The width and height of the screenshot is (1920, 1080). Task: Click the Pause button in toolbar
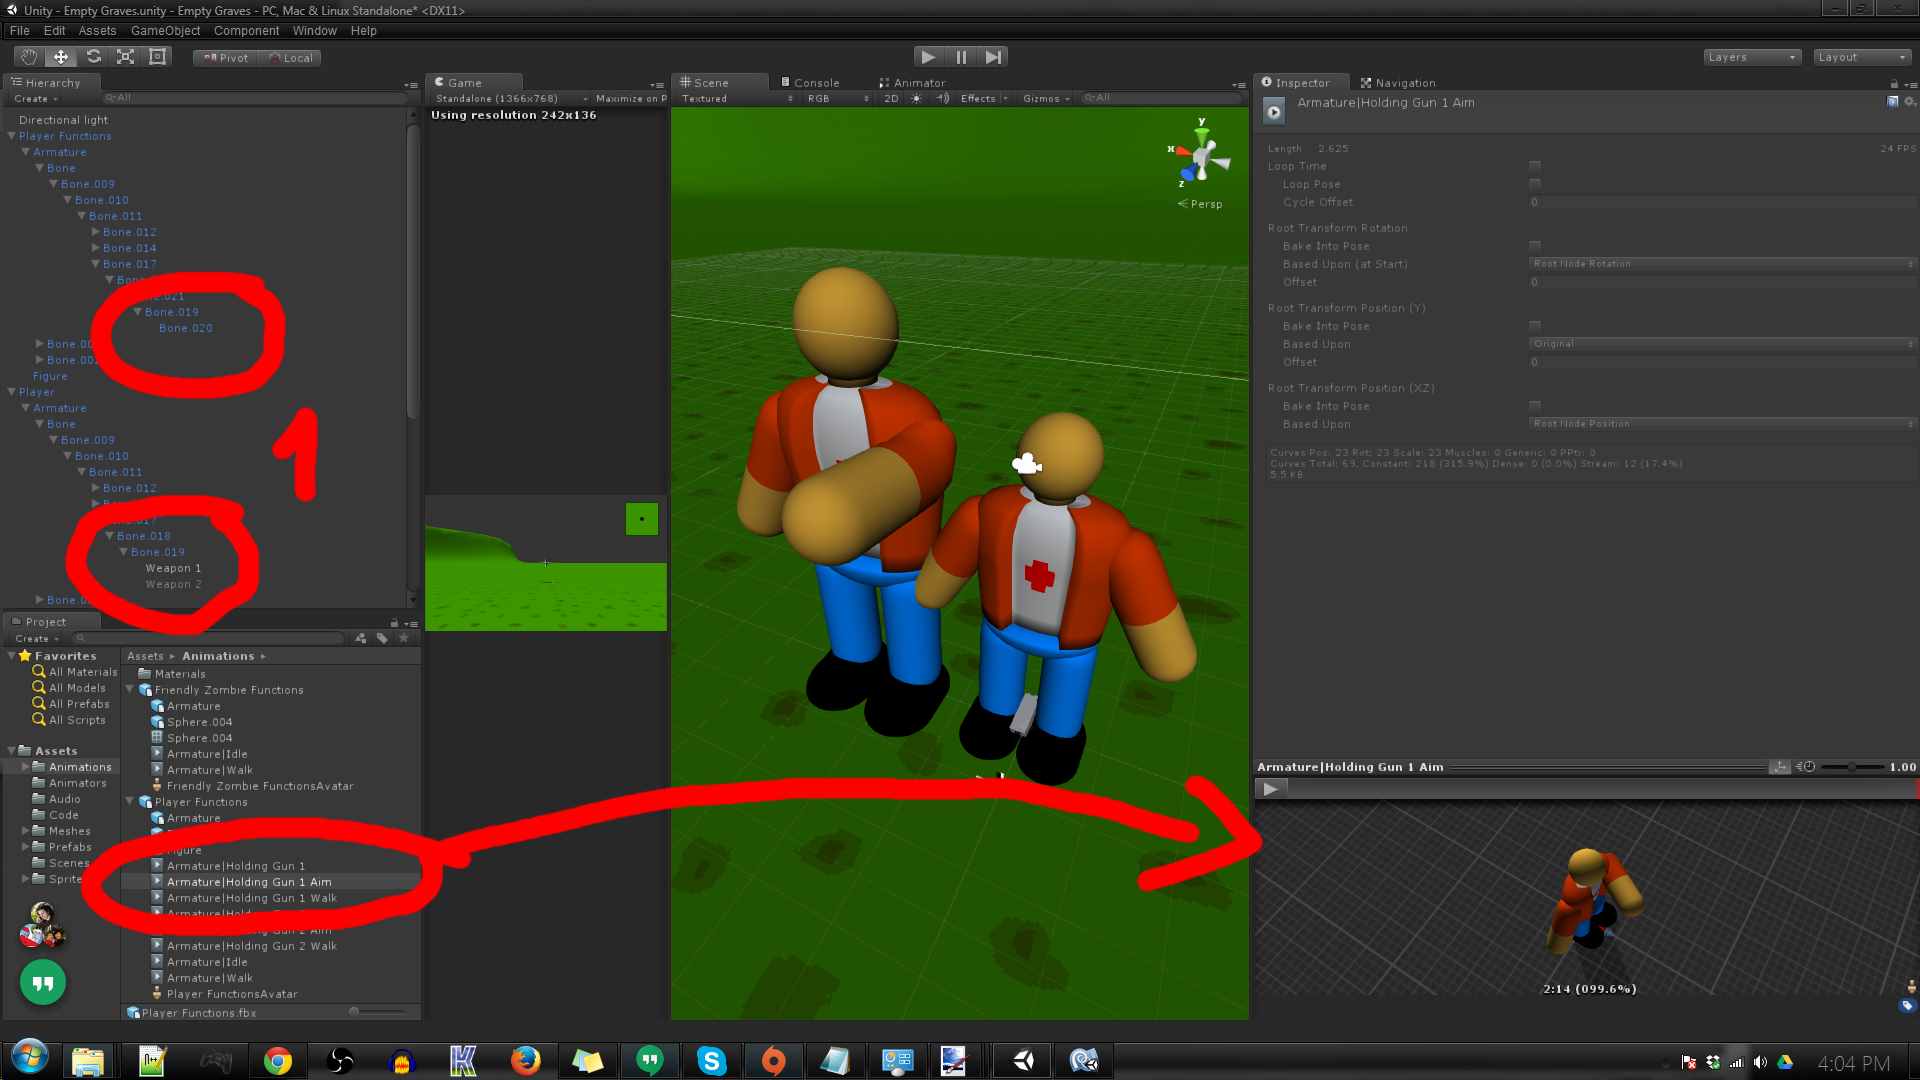[x=961, y=57]
